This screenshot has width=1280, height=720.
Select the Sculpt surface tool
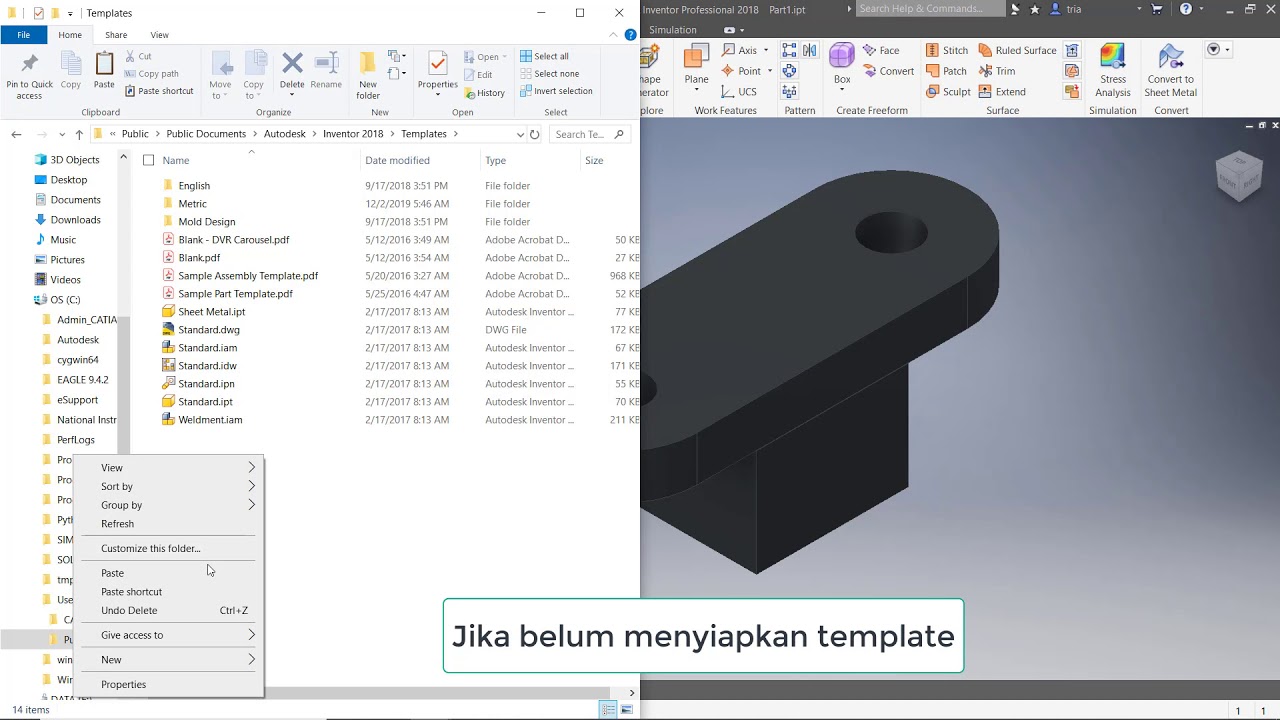[x=947, y=92]
